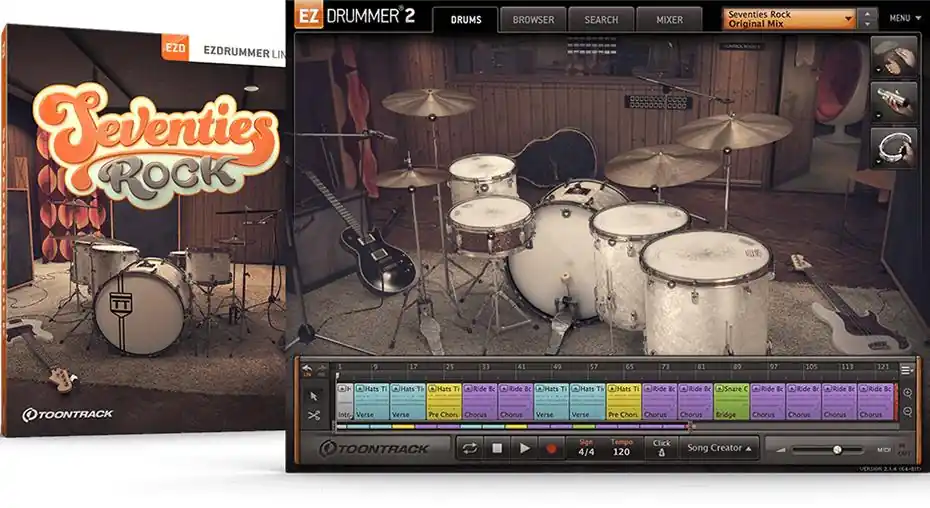Click the EZ Drummer 2 logo
The width and height of the screenshot is (930, 508).
point(355,16)
